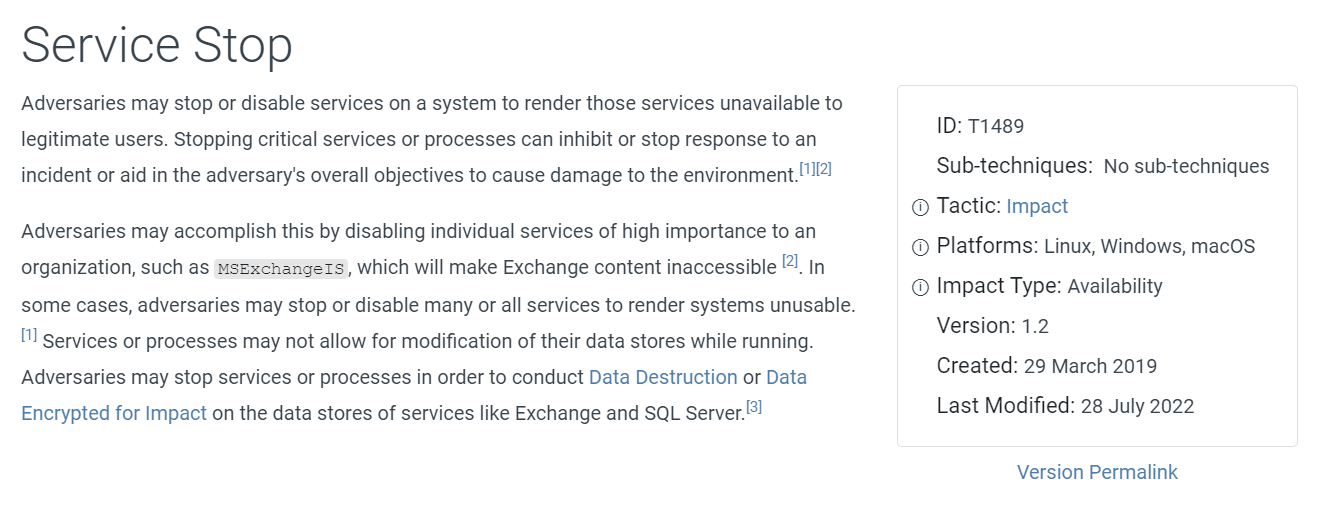Viewport: 1337px width, 513px height.
Task: Open citation [2] after 'the environment'
Action: pyautogui.click(x=824, y=170)
